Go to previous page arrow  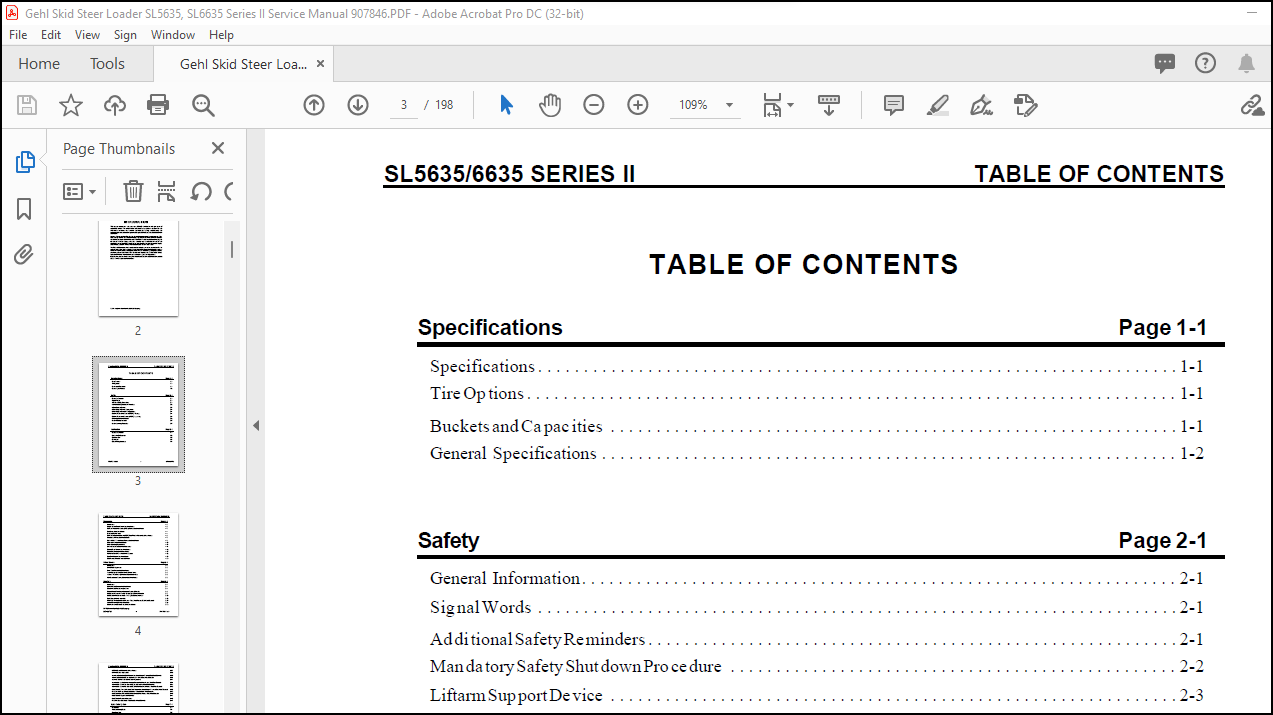pyautogui.click(x=314, y=105)
